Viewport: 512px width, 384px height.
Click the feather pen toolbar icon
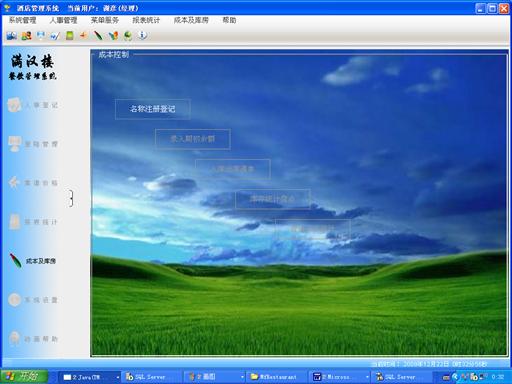point(98,35)
